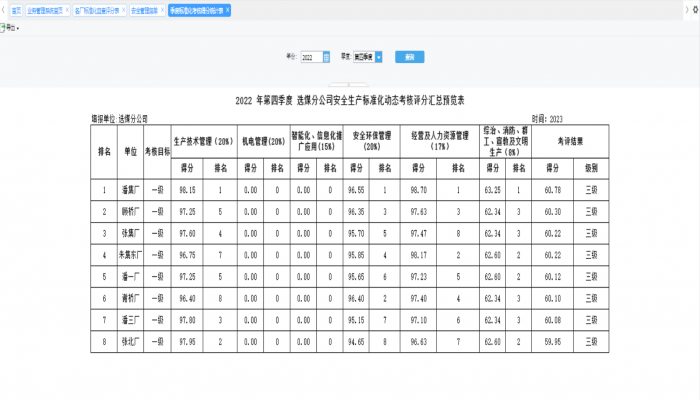Click the 考评结果 column header
The image size is (700, 400).
point(570,142)
